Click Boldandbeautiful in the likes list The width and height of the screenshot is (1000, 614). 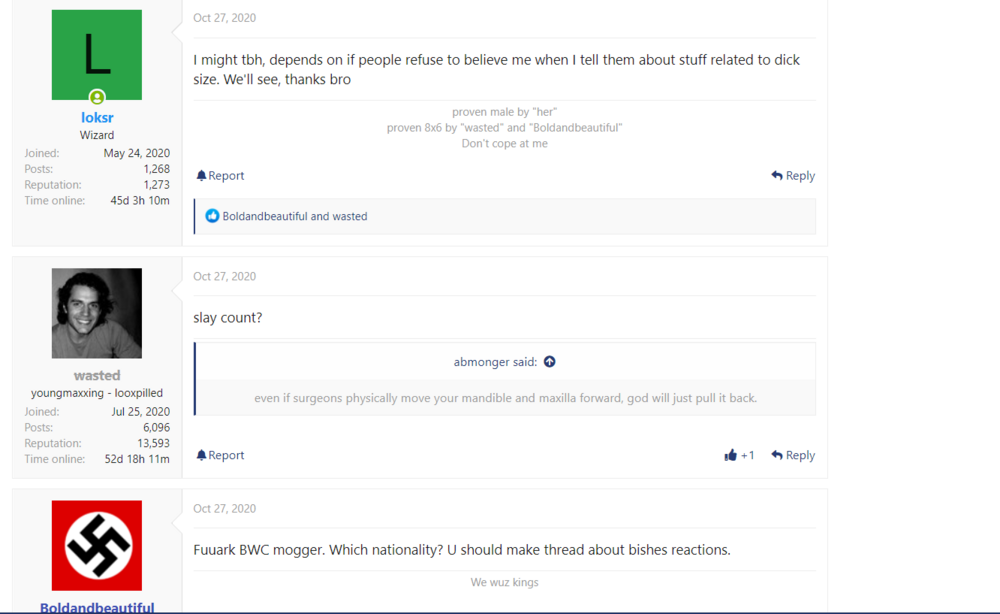pos(264,216)
